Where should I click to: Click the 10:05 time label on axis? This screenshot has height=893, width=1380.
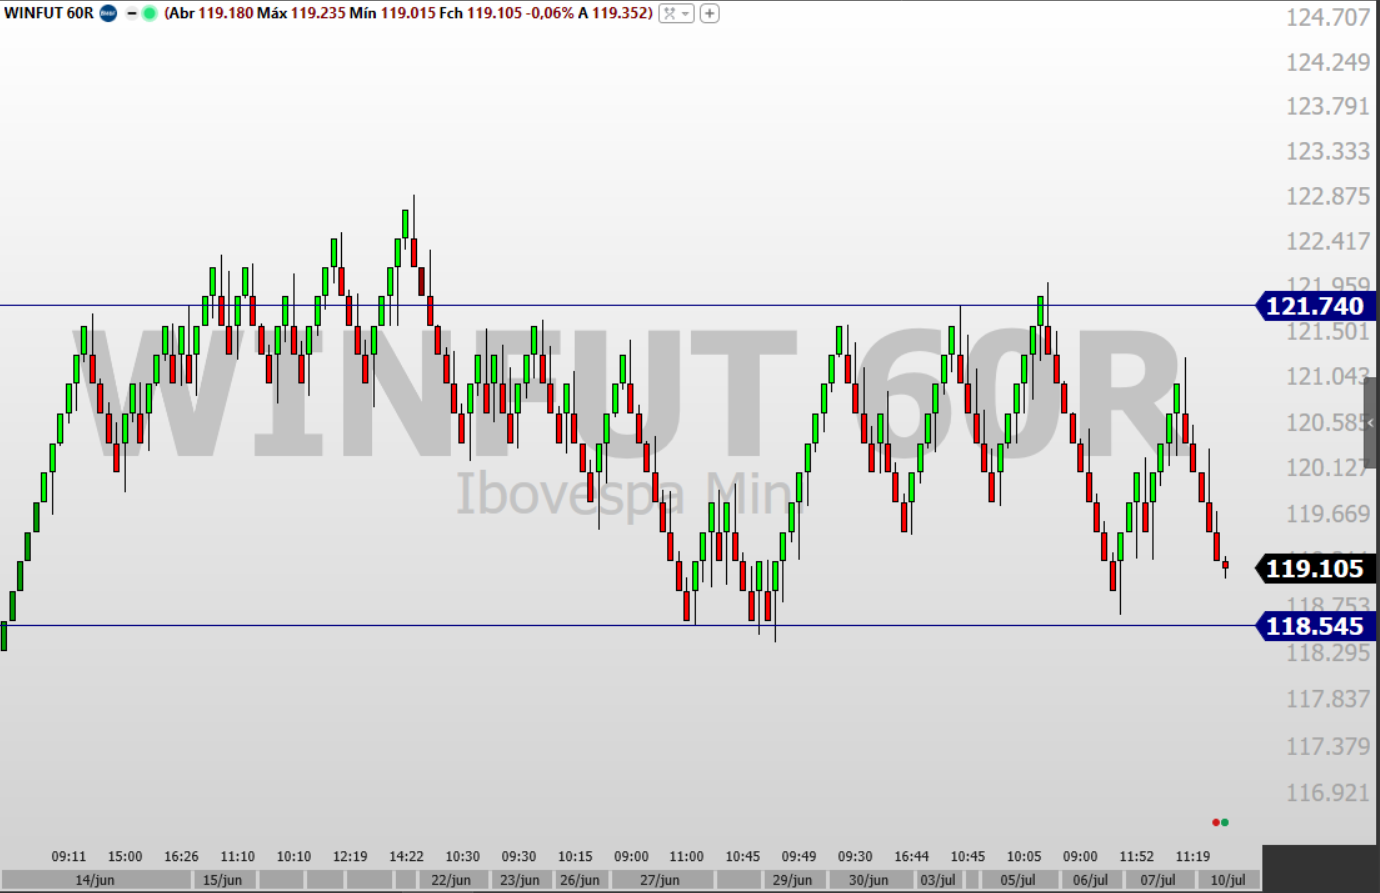(1024, 857)
